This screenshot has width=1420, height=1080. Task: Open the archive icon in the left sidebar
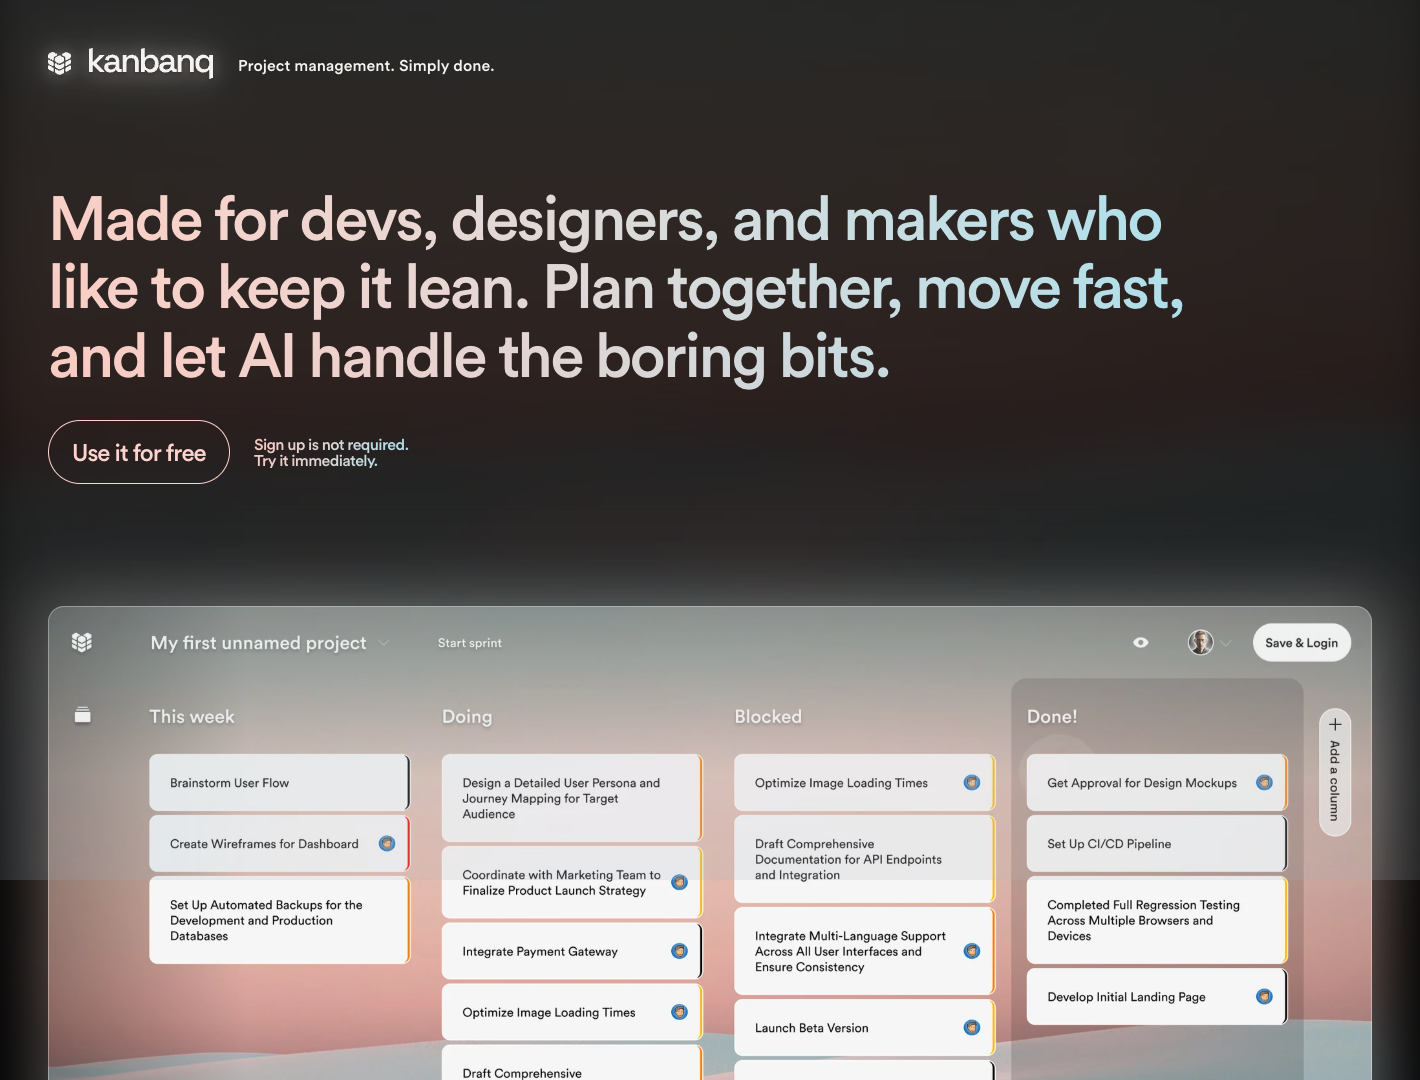coord(82,715)
